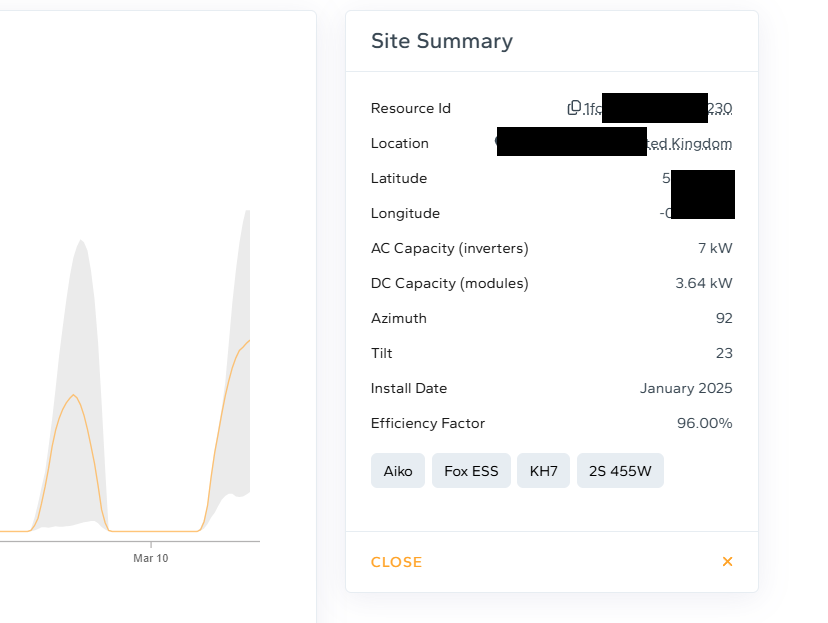The image size is (828, 623).
Task: Click the Efficiency Factor 96.00% value
Action: tap(704, 423)
